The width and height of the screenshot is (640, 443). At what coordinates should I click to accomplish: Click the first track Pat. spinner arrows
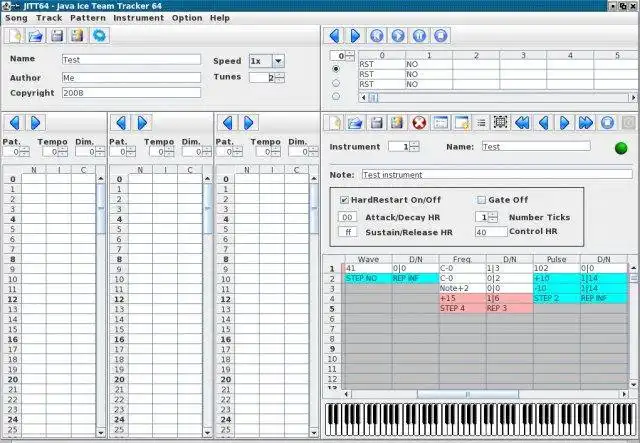pyautogui.click(x=24, y=152)
